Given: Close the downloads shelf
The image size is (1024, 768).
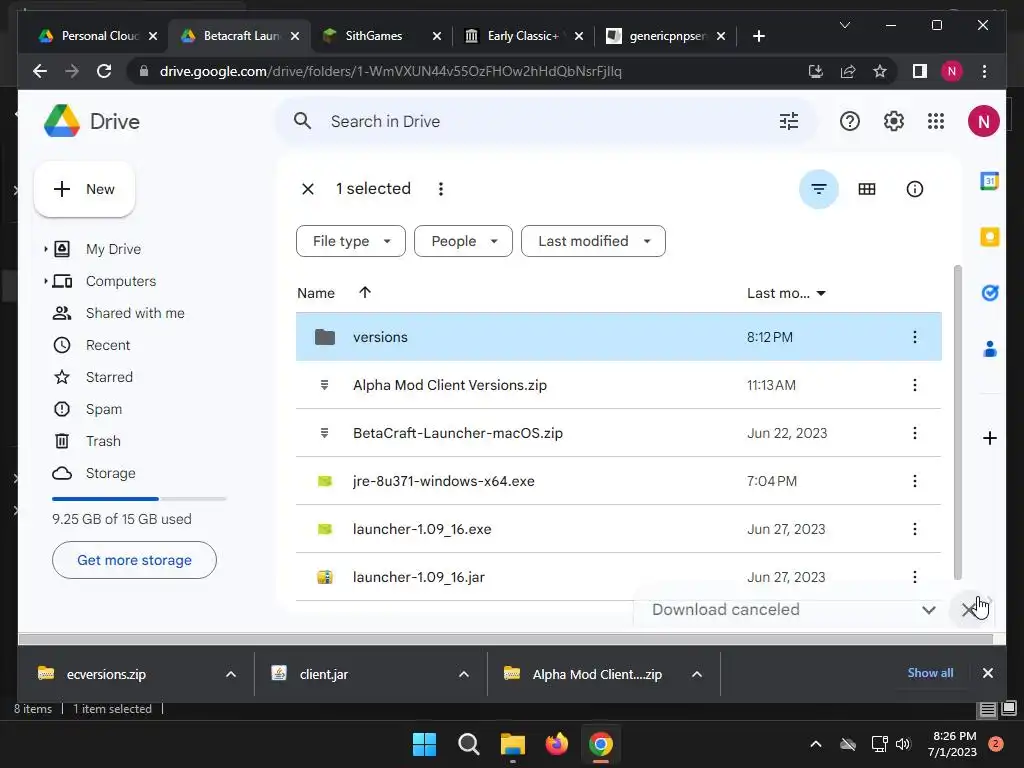Looking at the screenshot, I should 987,673.
